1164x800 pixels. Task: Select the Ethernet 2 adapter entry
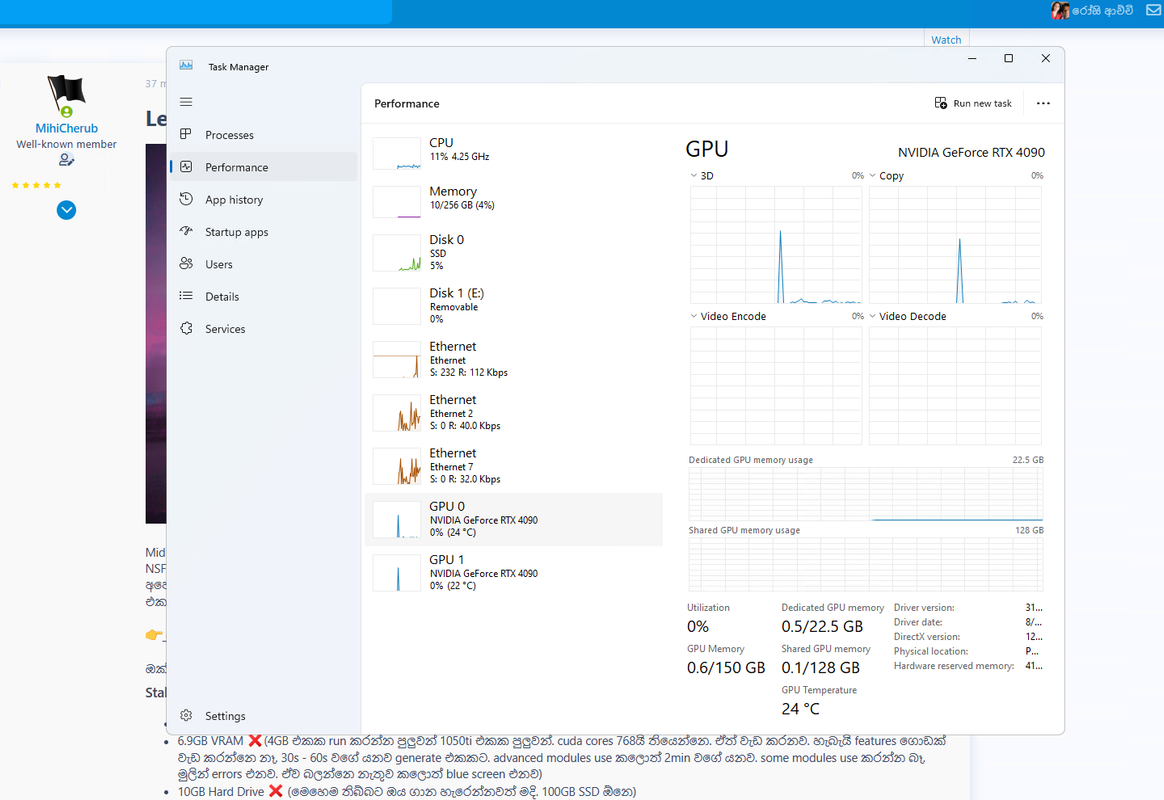point(514,413)
